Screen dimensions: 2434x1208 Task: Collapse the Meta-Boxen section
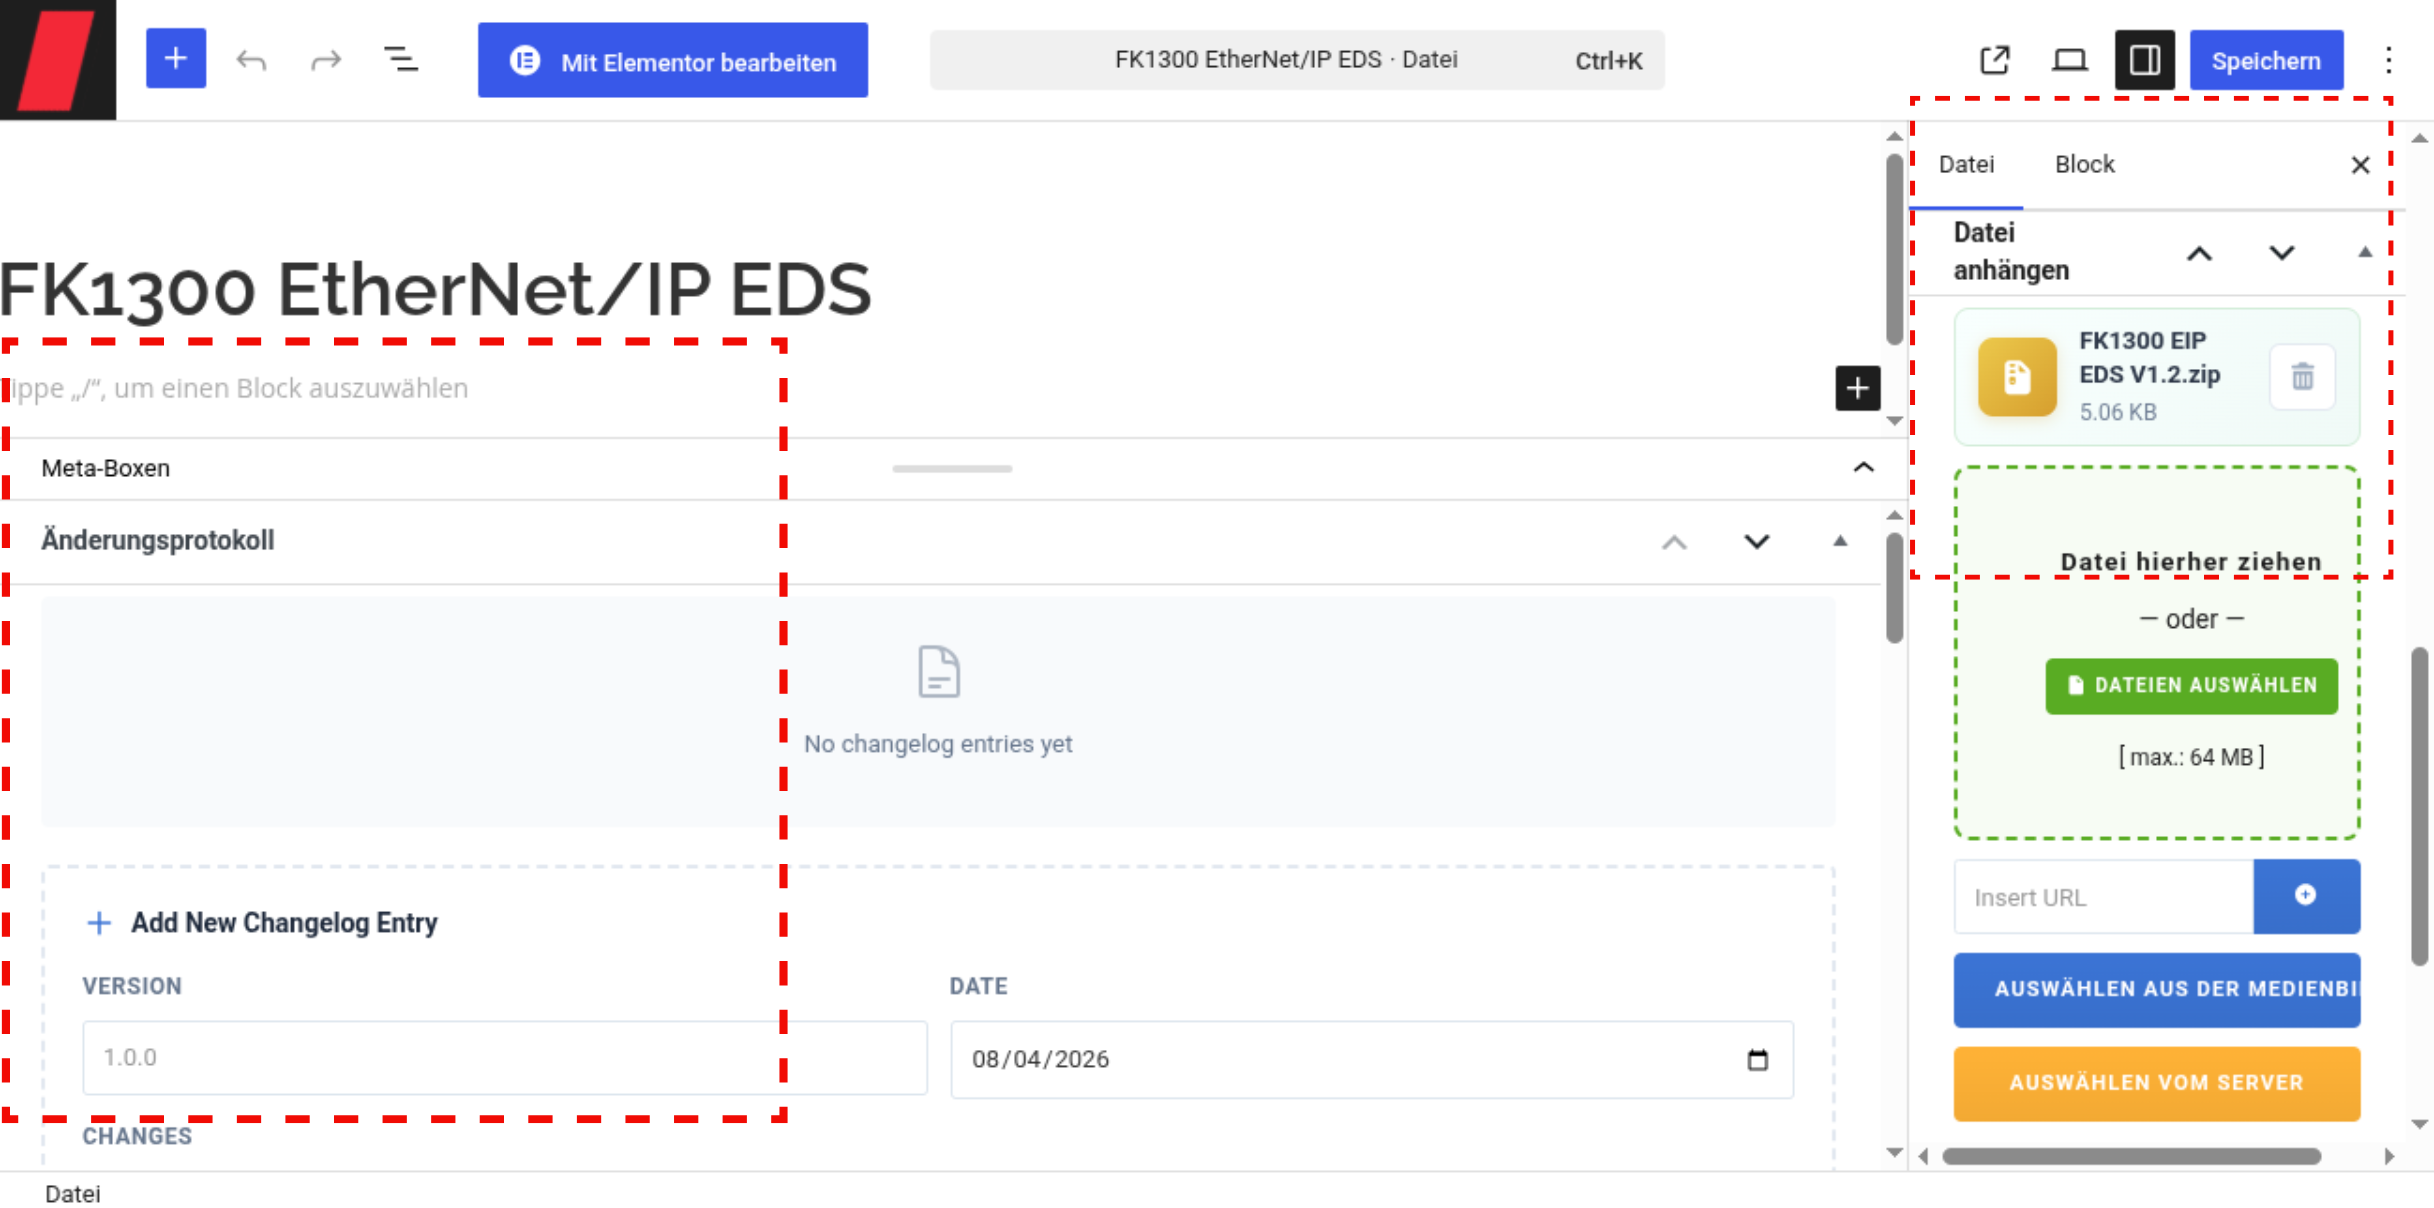(1864, 468)
